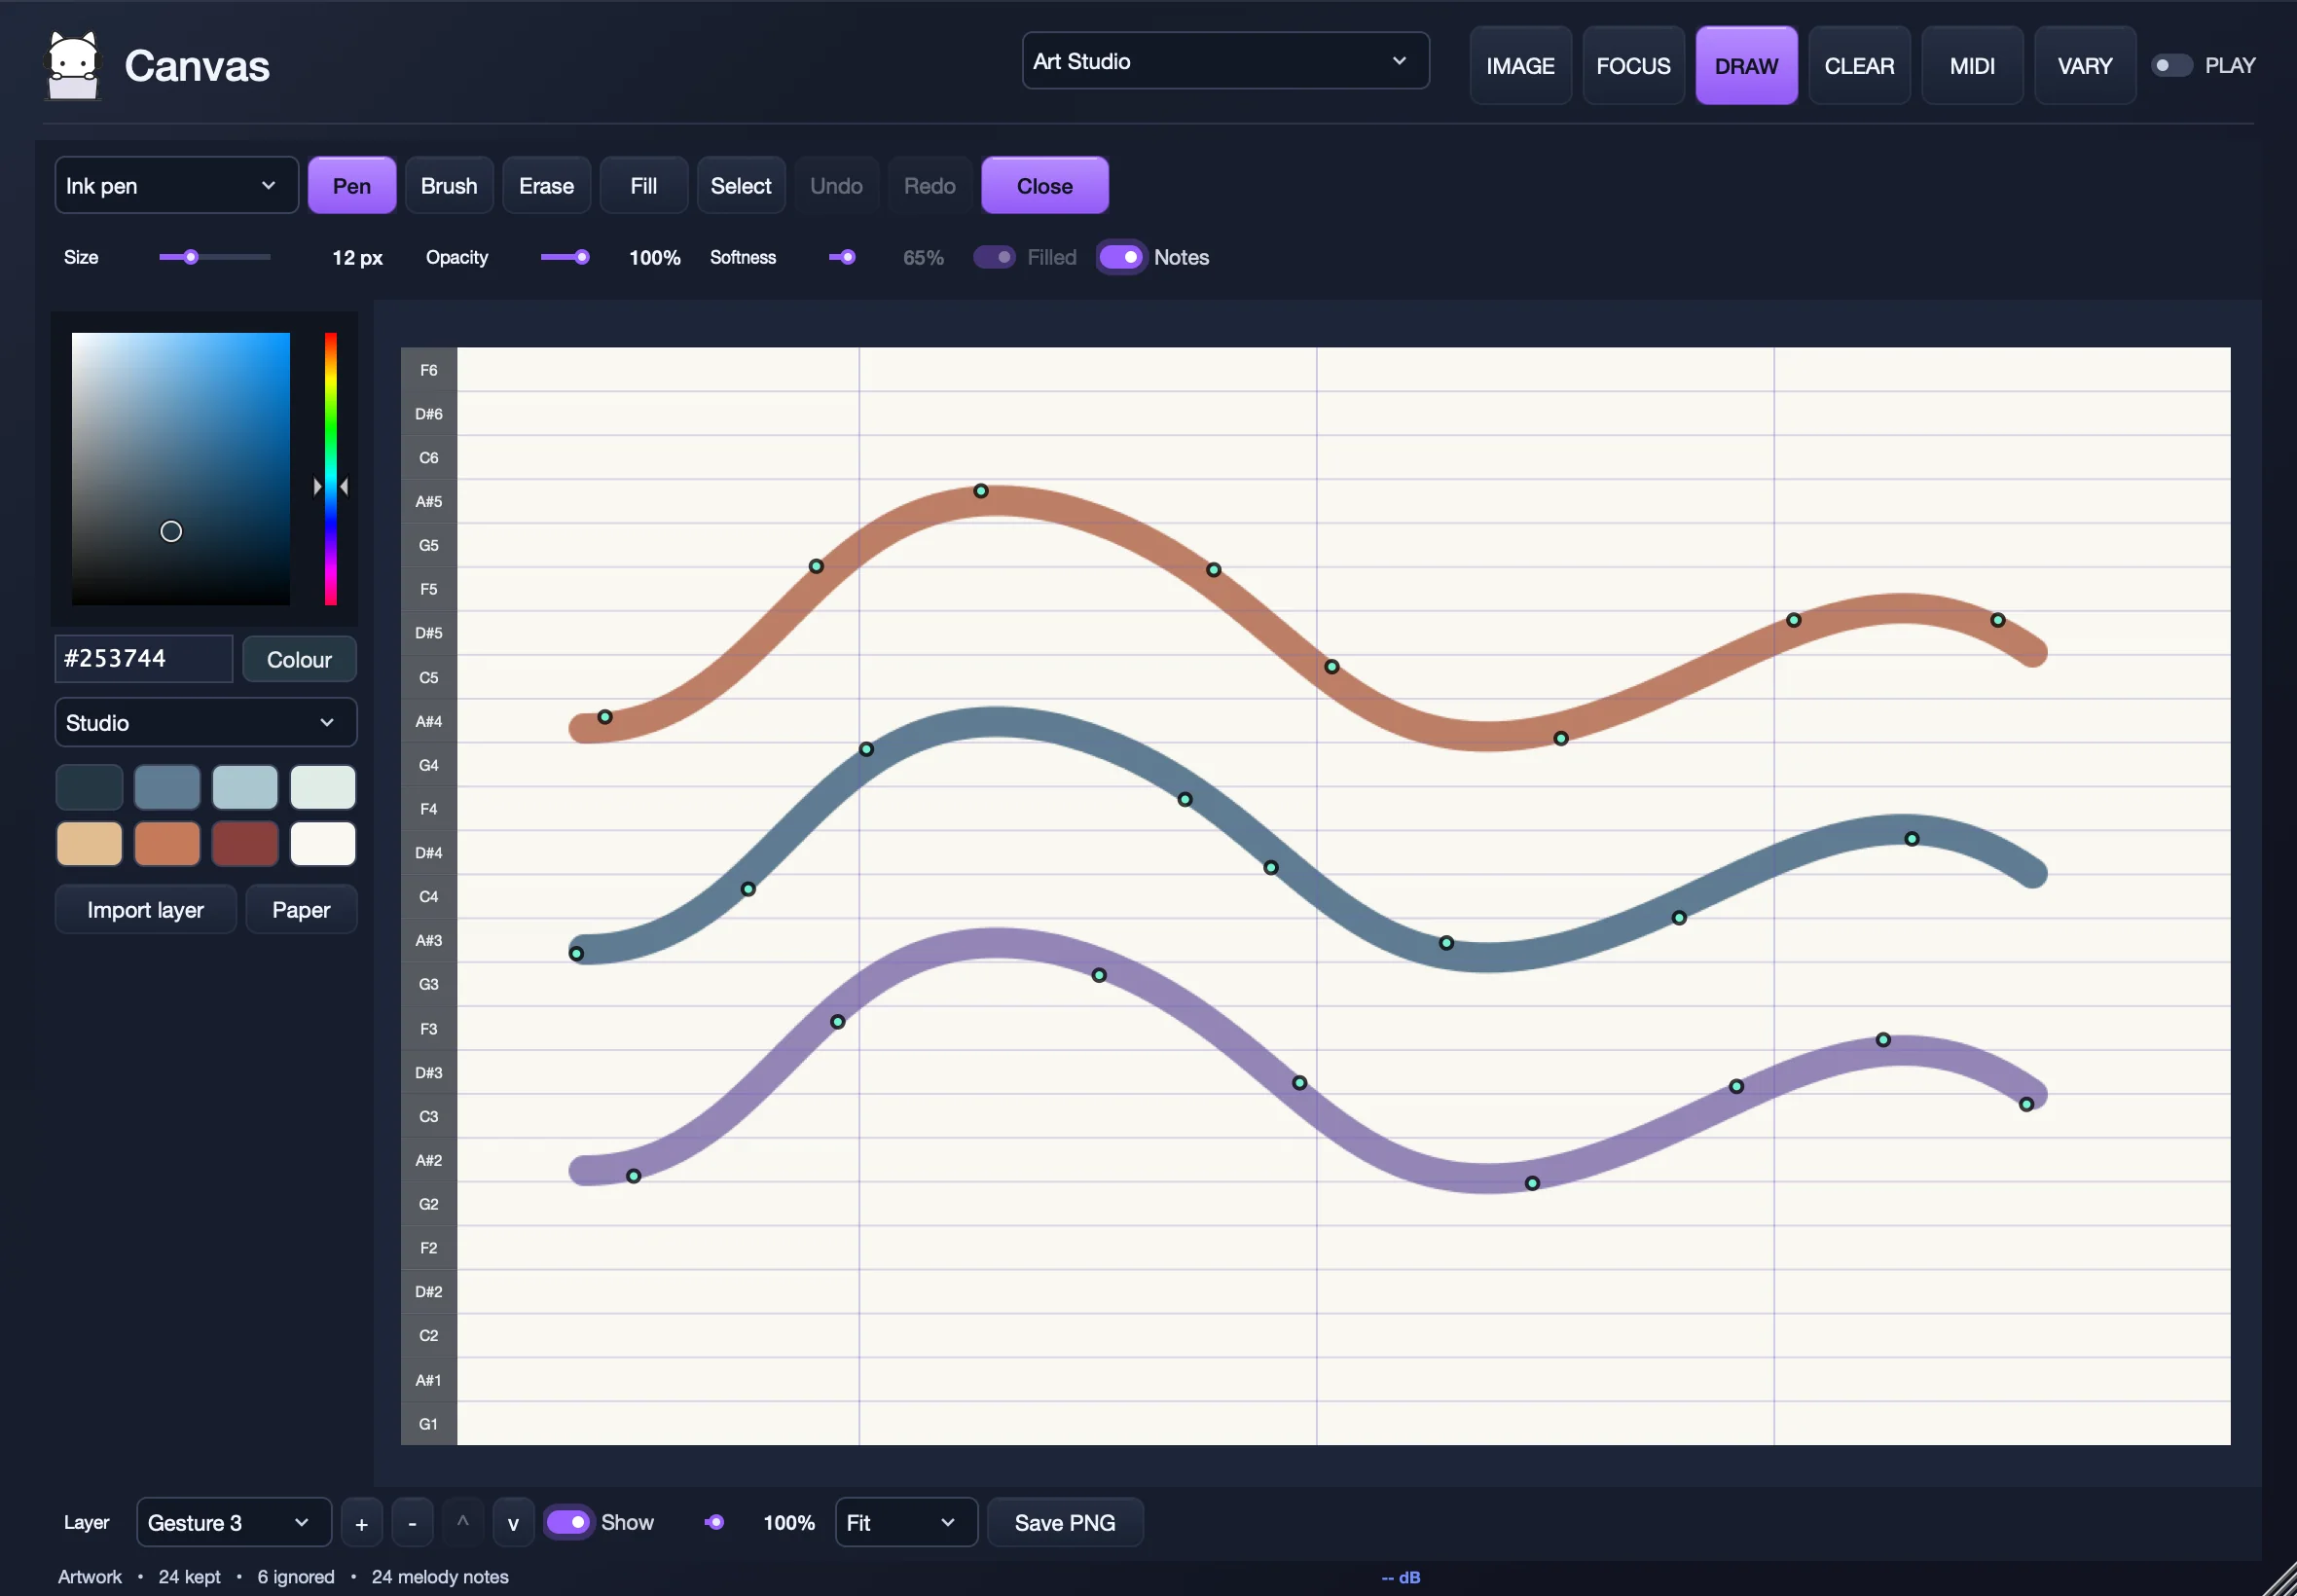Switch to IMAGE mode

click(1520, 66)
